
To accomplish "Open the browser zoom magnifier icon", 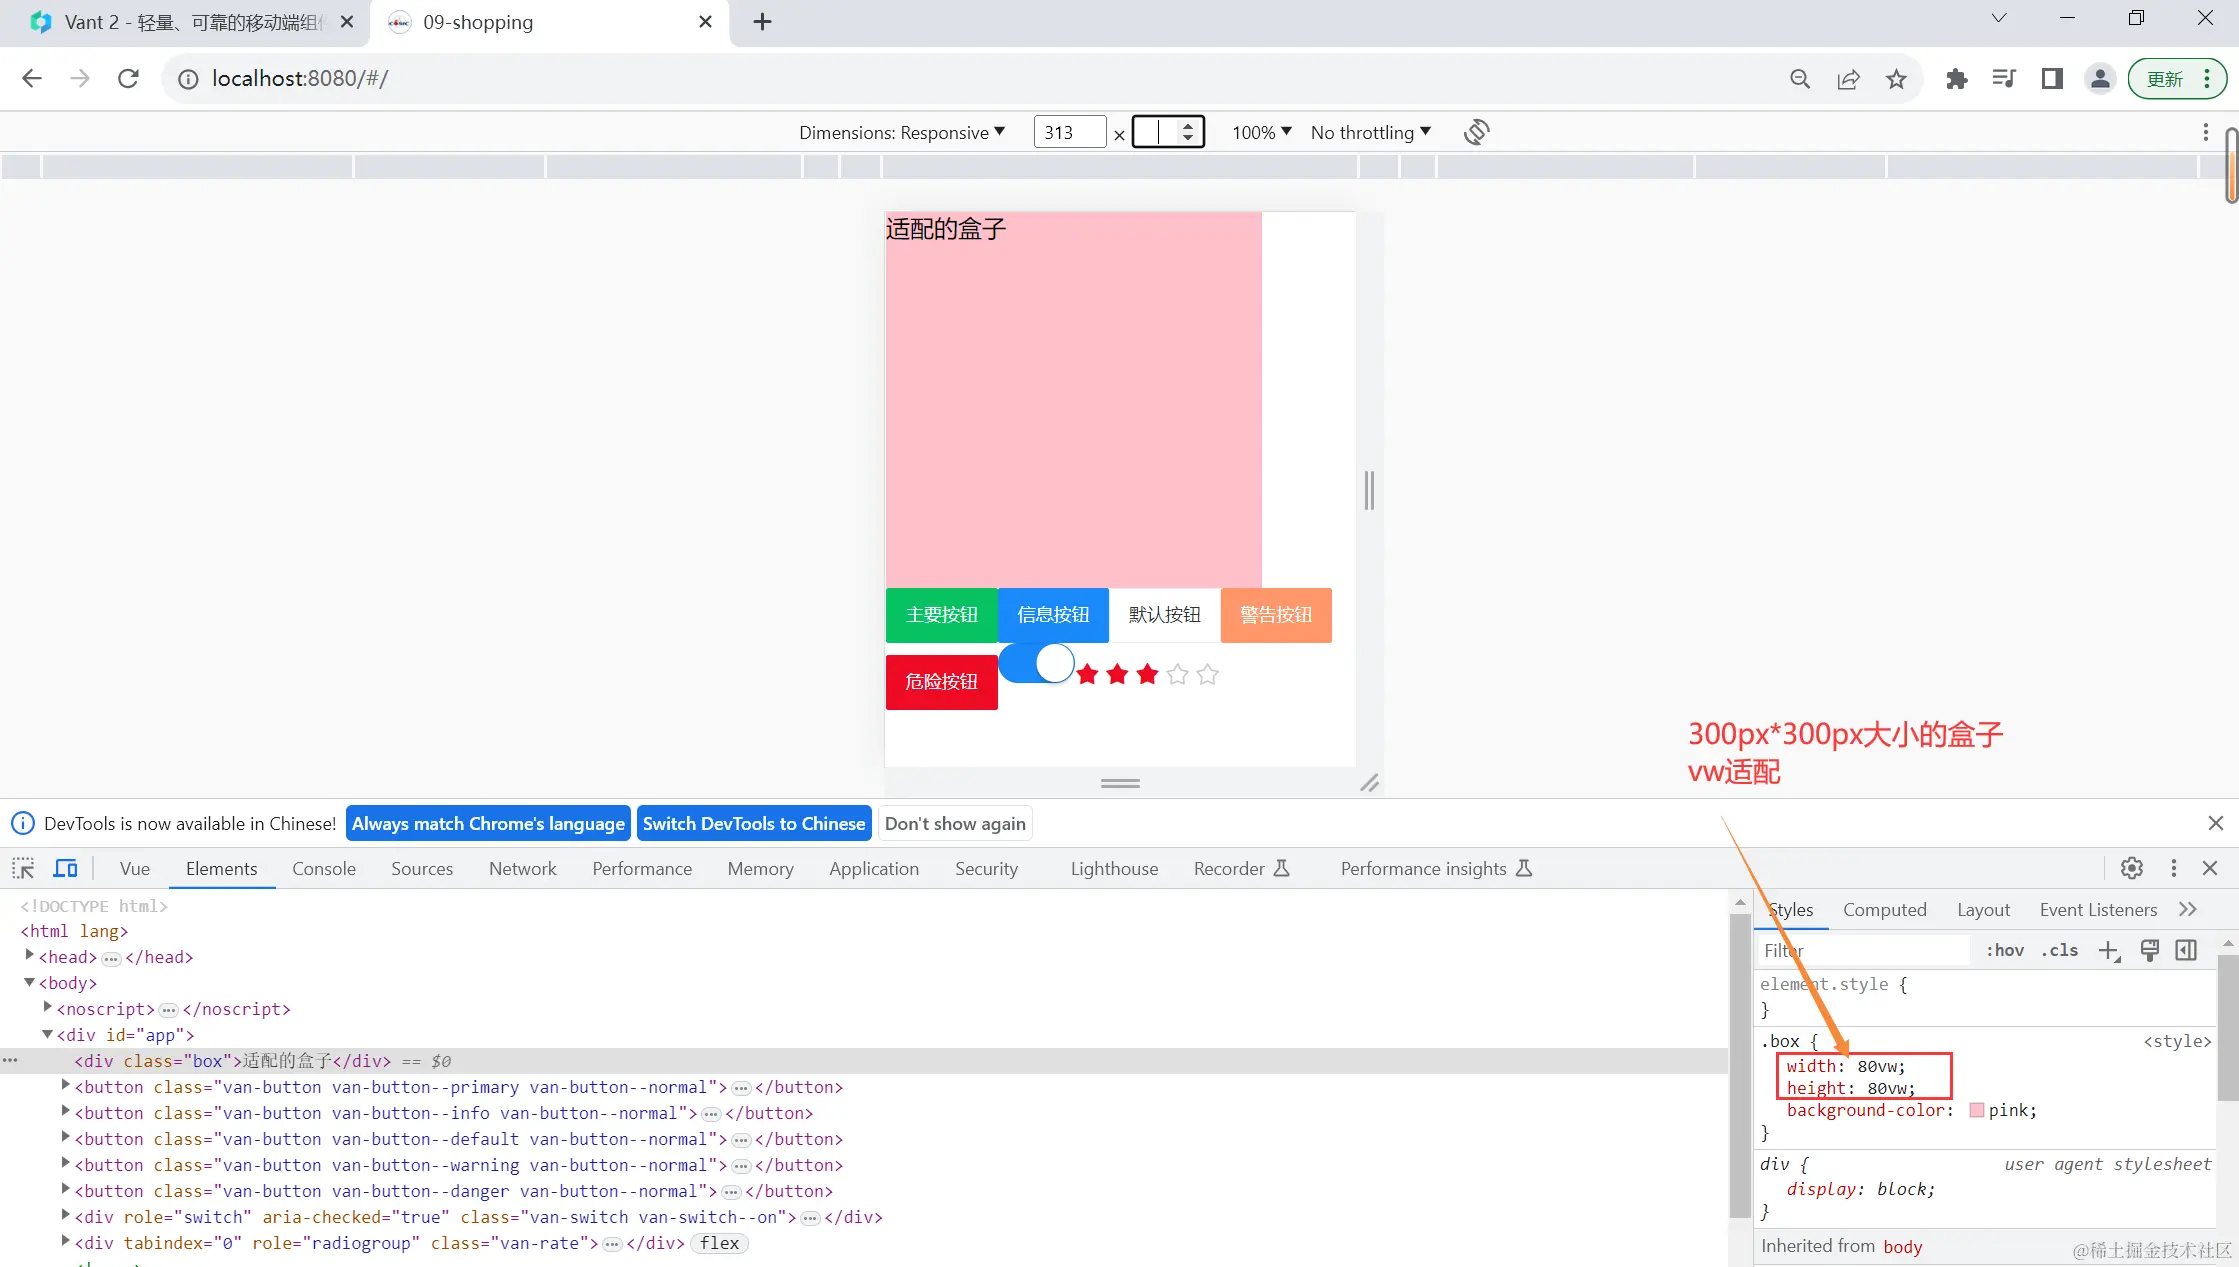I will [1800, 79].
